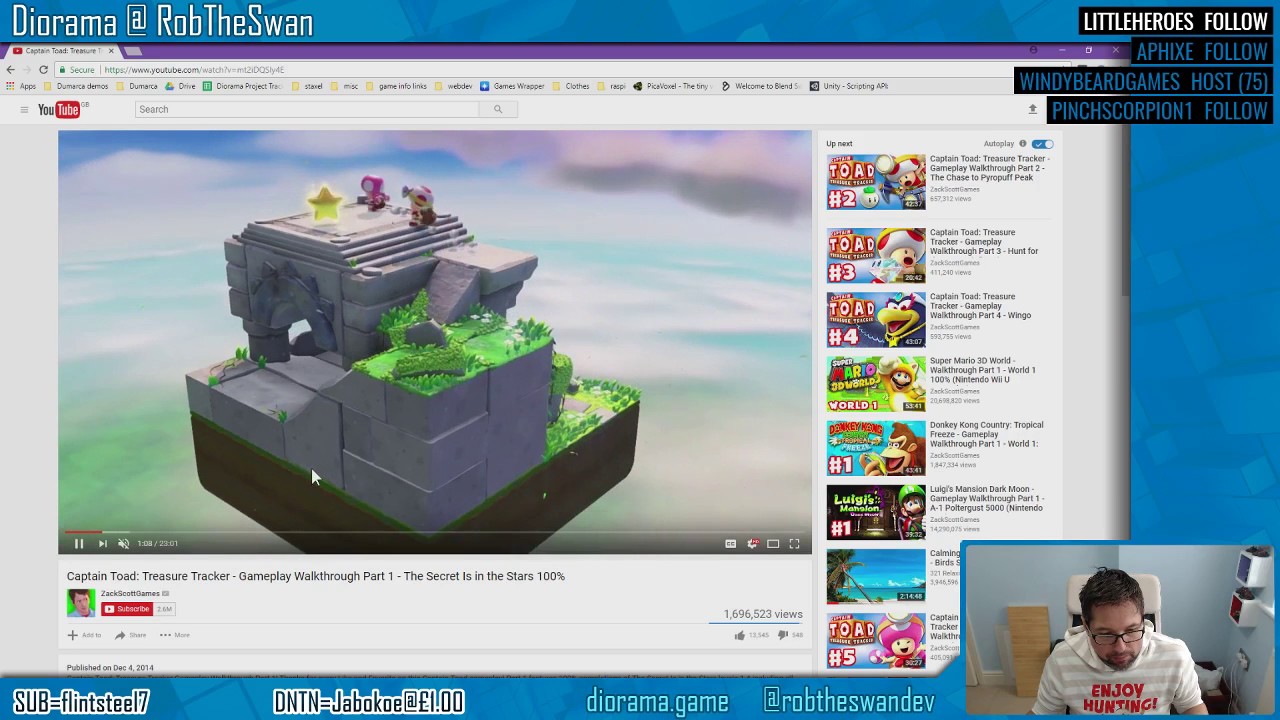Enter fullscreen mode
Screen dimensions: 1280x720
point(794,544)
